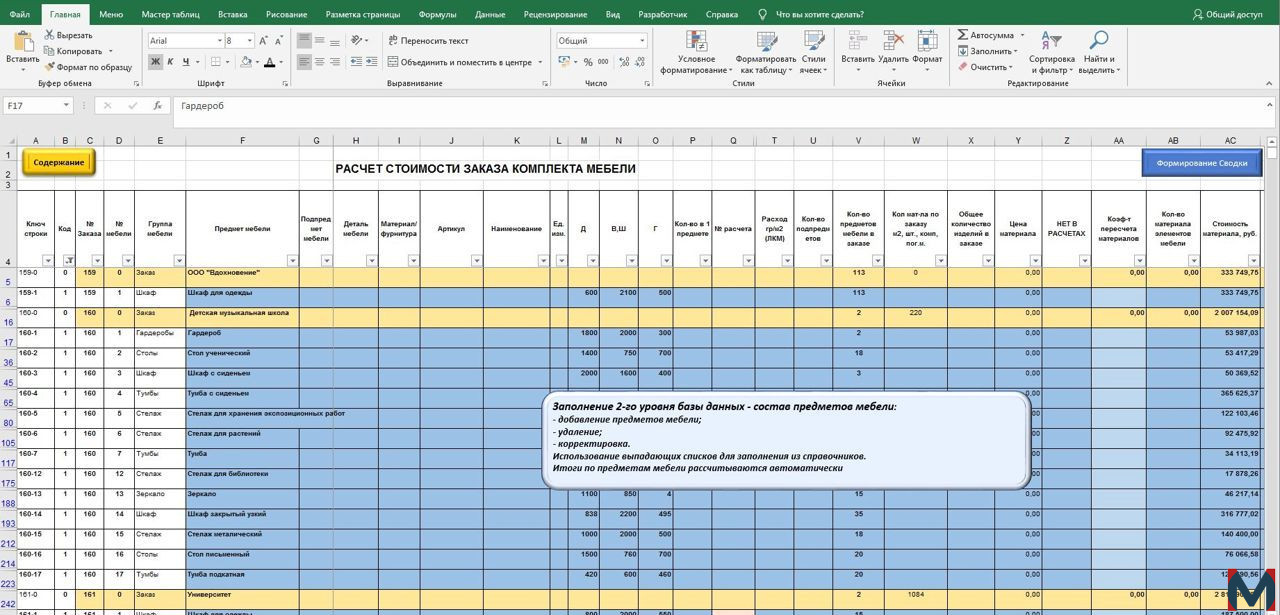Increase the cell indent
This screenshot has width=1280, height=615.
click(371, 62)
